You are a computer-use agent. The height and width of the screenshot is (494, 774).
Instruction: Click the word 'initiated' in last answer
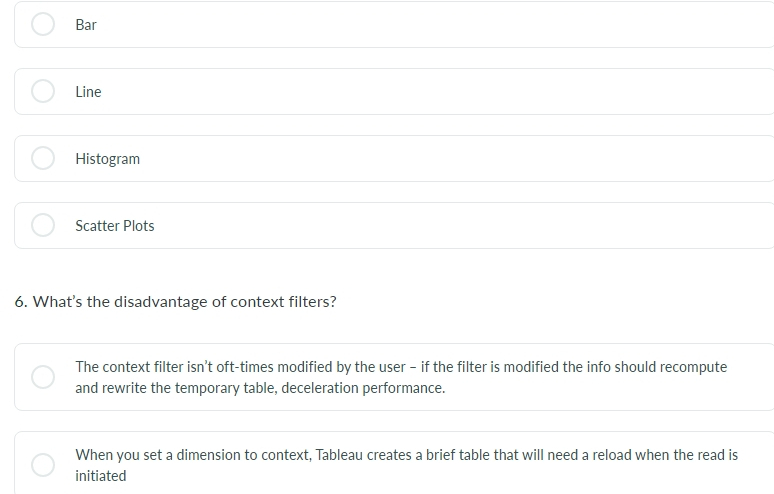[x=101, y=476]
